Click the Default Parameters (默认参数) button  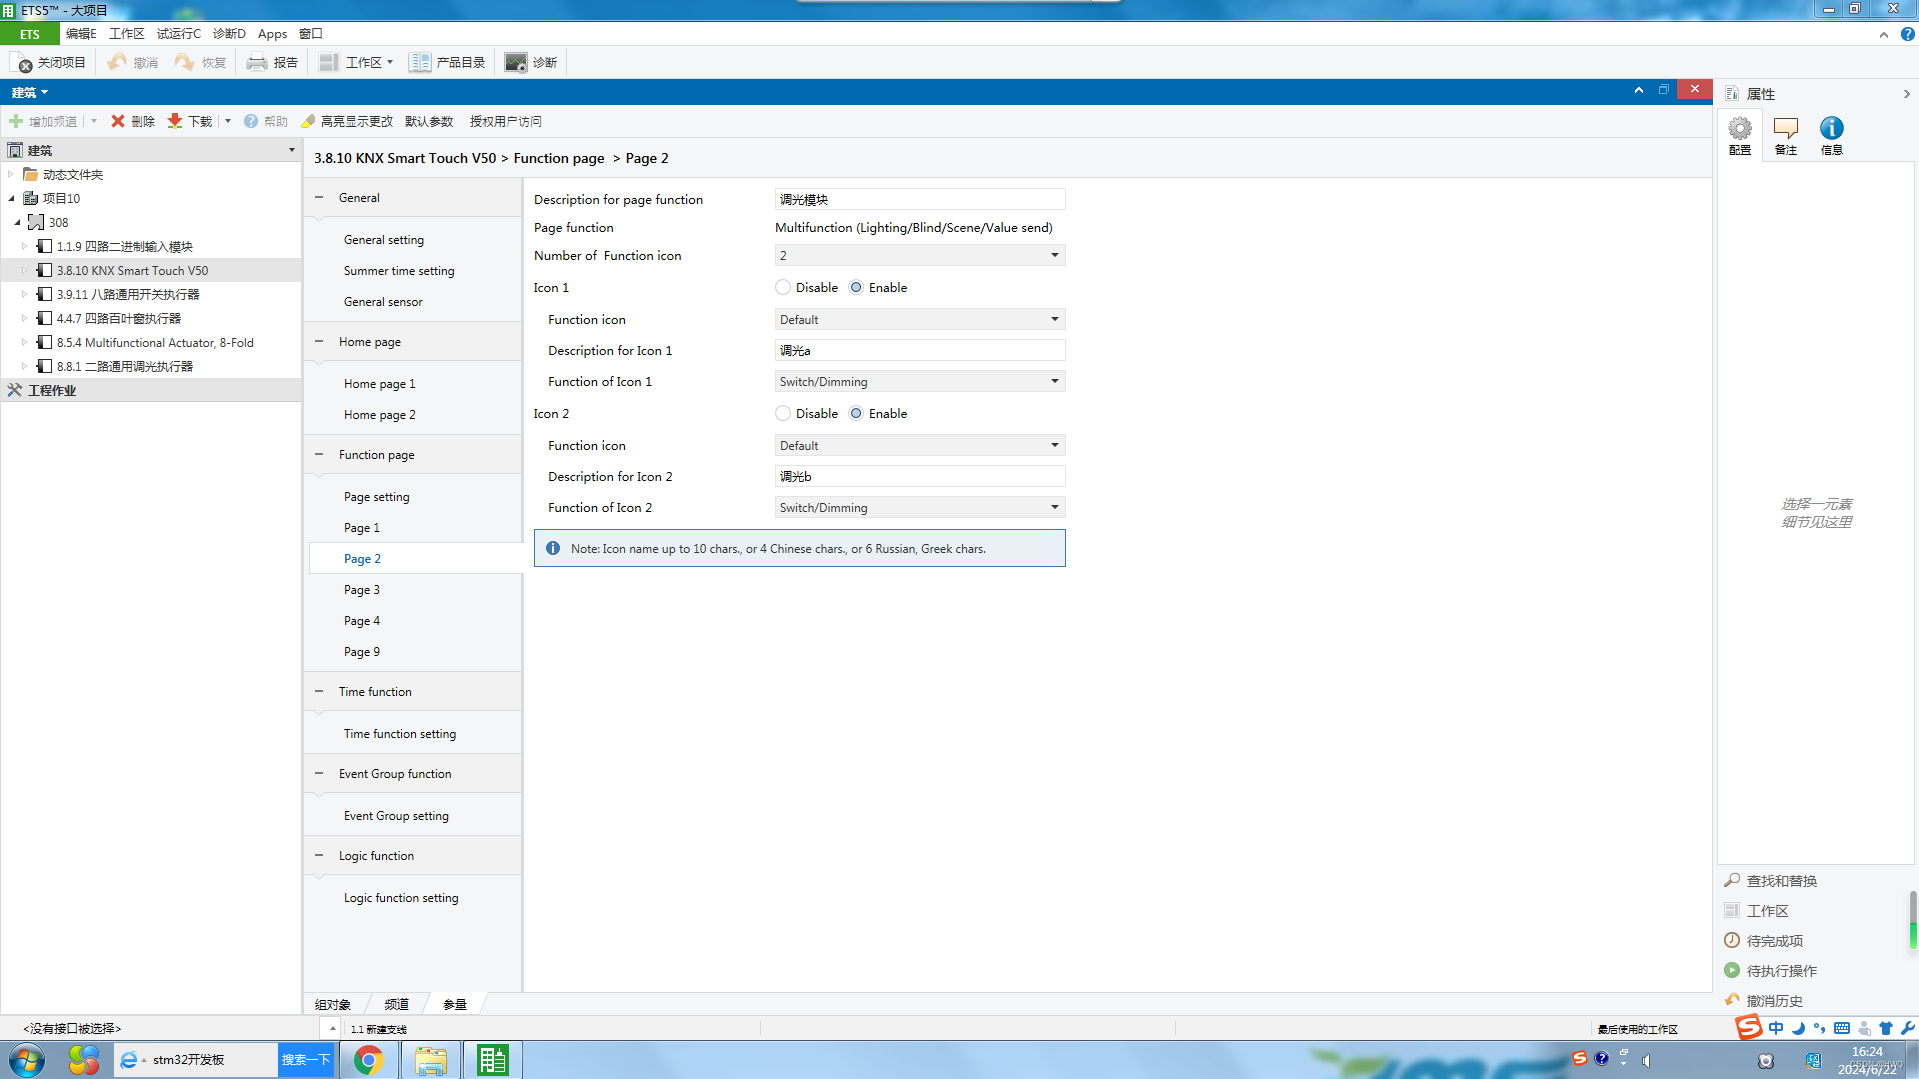coord(429,121)
